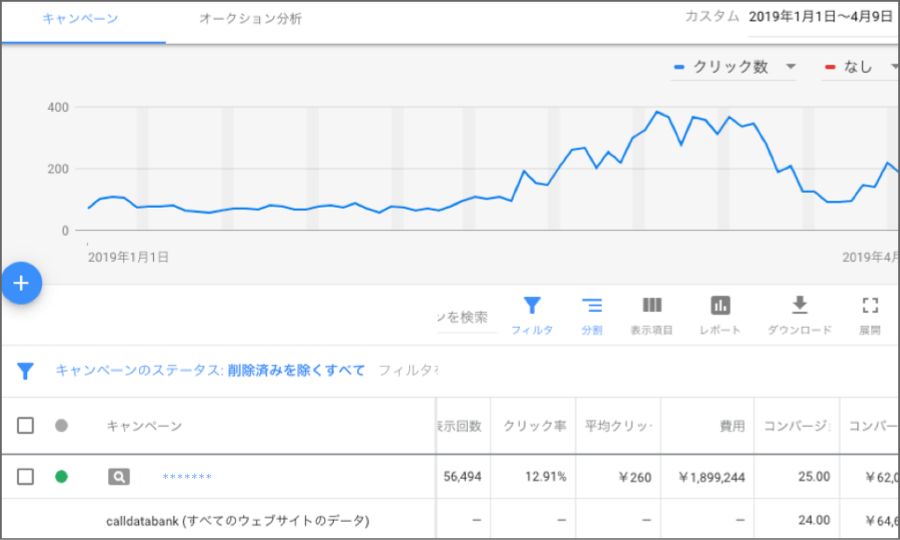The width and height of the screenshot is (900, 540).
Task: Click the campaign search field
Action: pyautogui.click(x=465, y=318)
